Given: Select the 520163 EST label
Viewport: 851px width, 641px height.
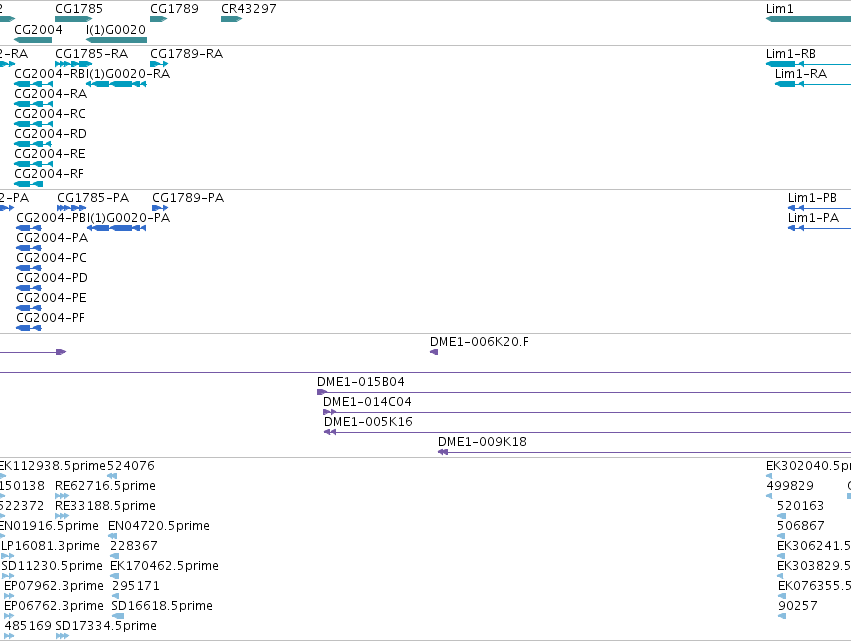Looking at the screenshot, I should point(801,506).
